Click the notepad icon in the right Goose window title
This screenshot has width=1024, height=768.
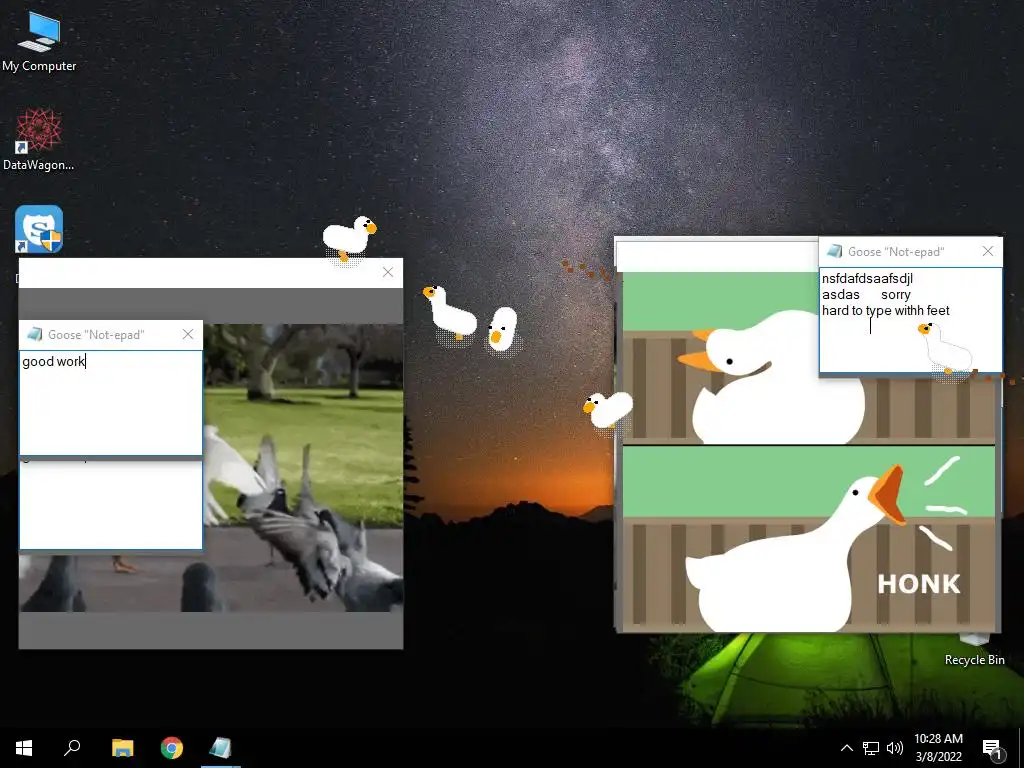click(x=834, y=251)
